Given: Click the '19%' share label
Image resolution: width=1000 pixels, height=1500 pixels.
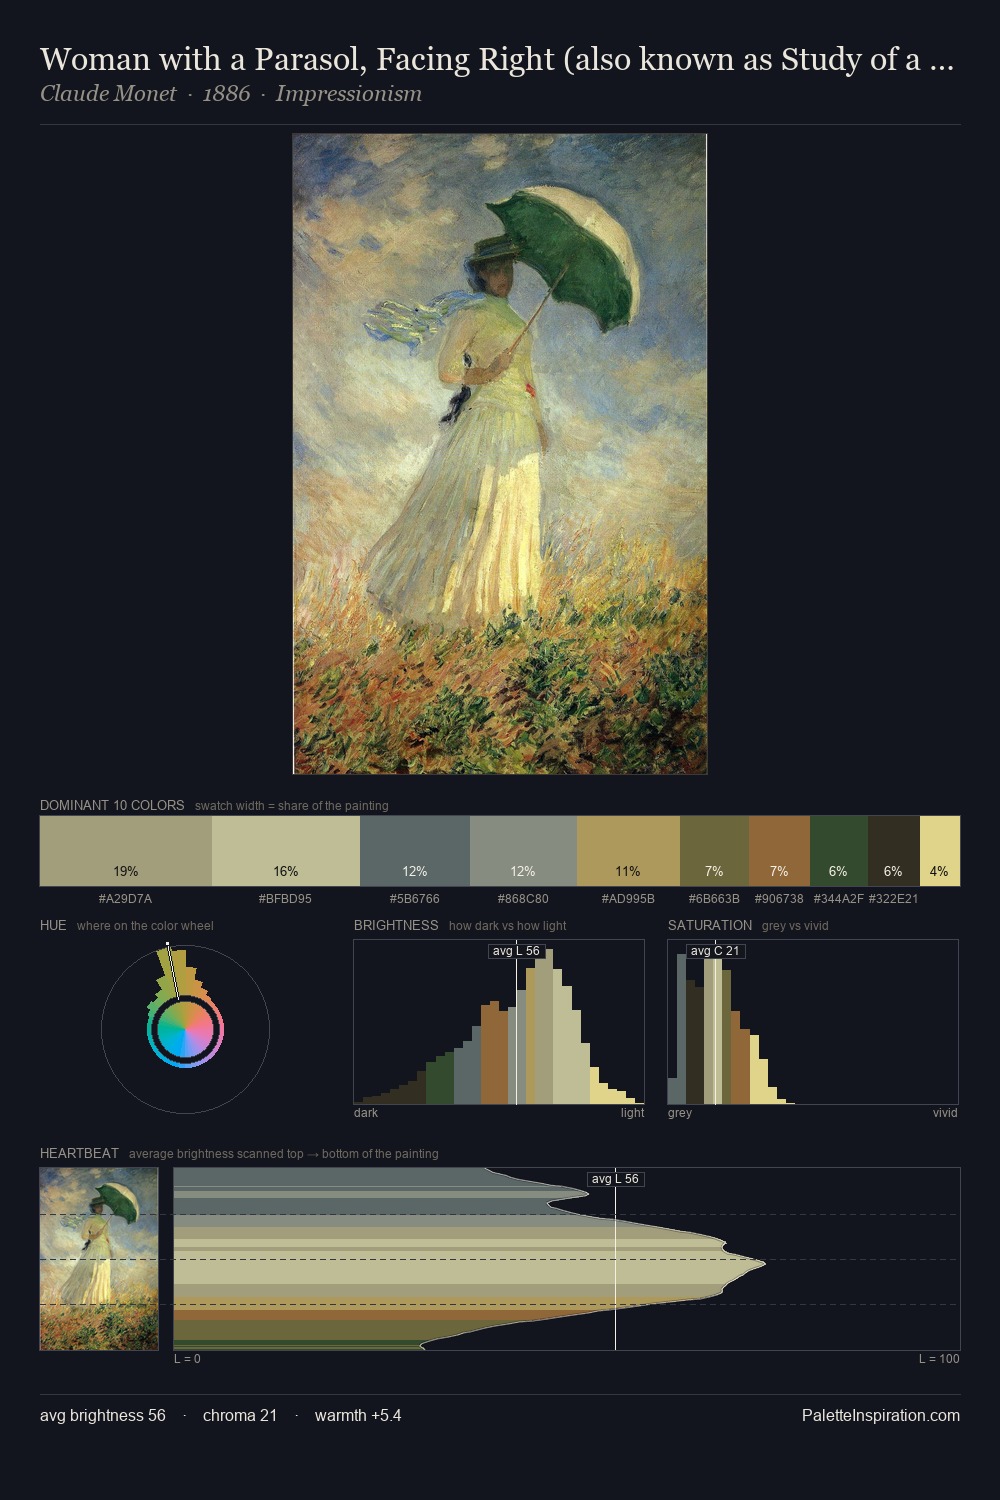Looking at the screenshot, I should pyautogui.click(x=126, y=871).
